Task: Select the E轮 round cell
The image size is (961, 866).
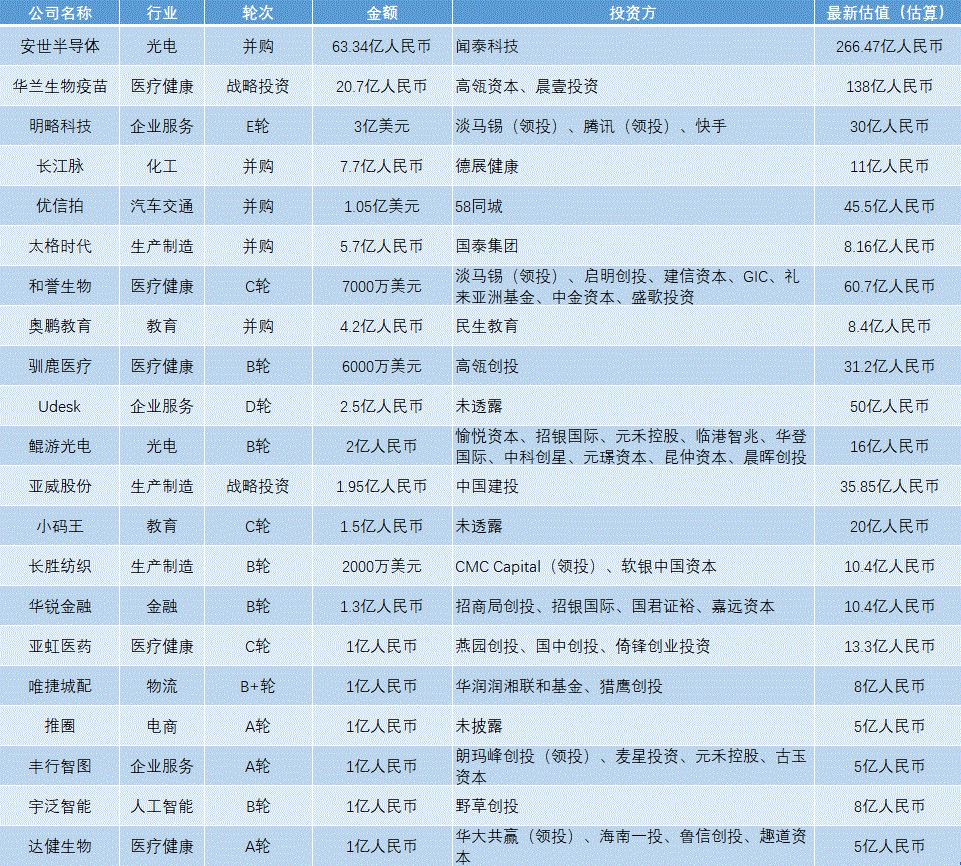Action: click(x=258, y=126)
